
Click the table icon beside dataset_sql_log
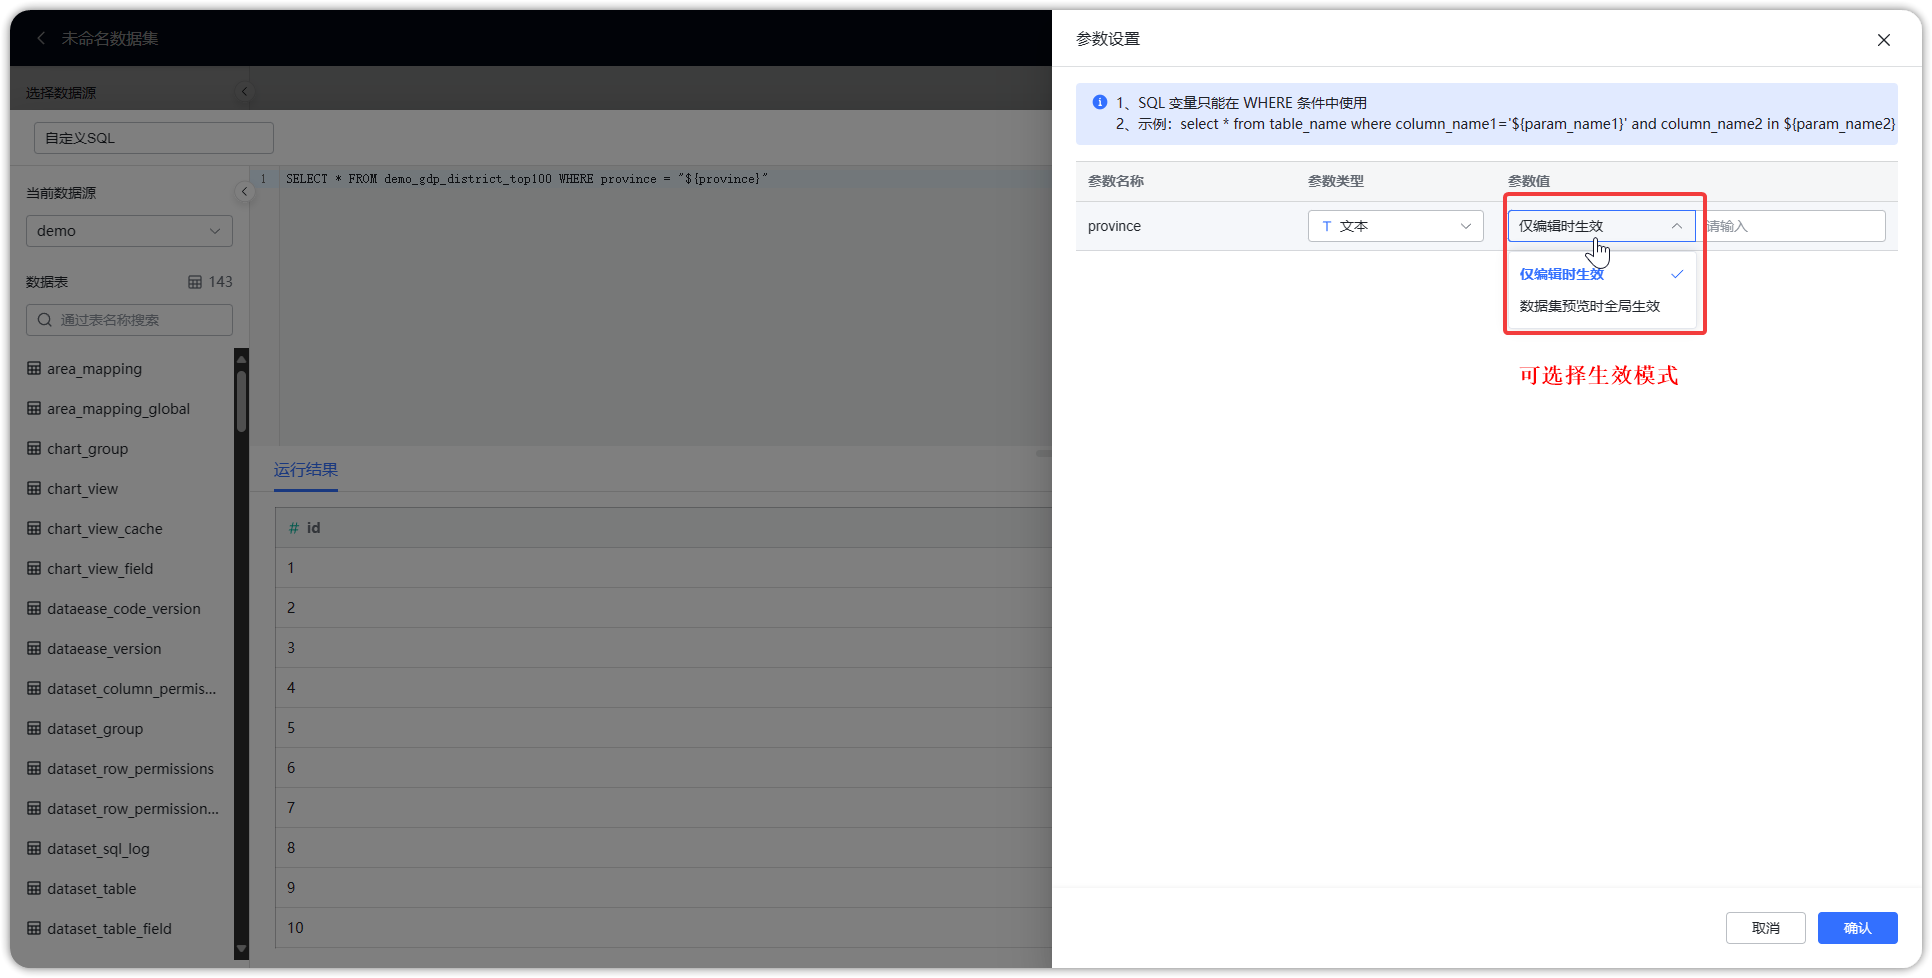(x=33, y=848)
